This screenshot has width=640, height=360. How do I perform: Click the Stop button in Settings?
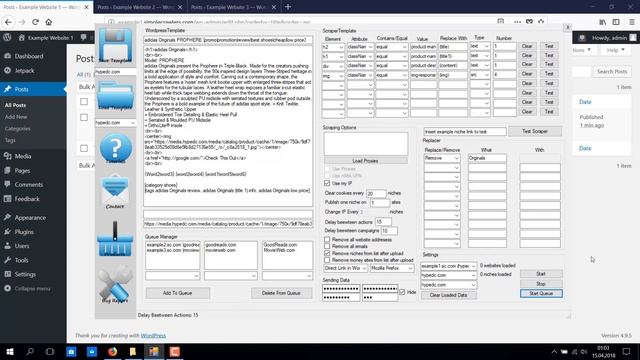click(x=541, y=284)
